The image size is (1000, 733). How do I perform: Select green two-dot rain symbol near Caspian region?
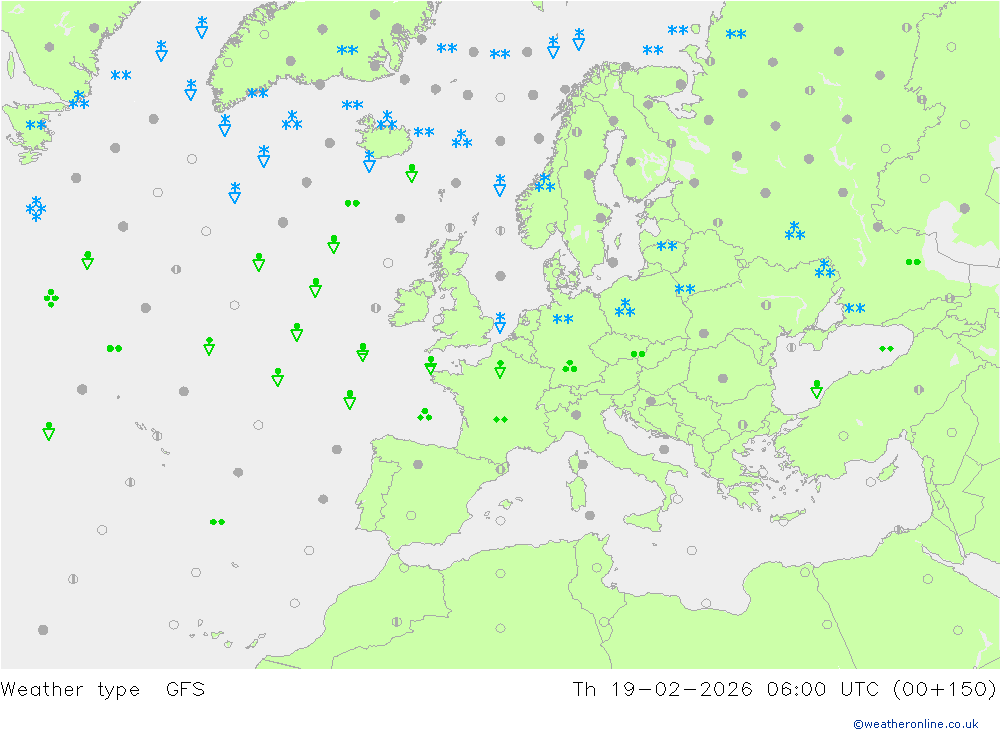point(913,262)
